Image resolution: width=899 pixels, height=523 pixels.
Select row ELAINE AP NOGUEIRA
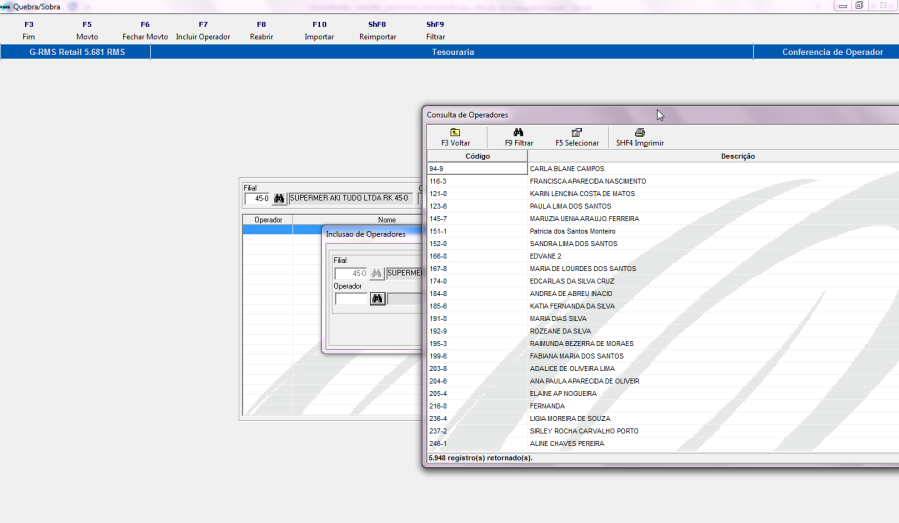coord(663,393)
